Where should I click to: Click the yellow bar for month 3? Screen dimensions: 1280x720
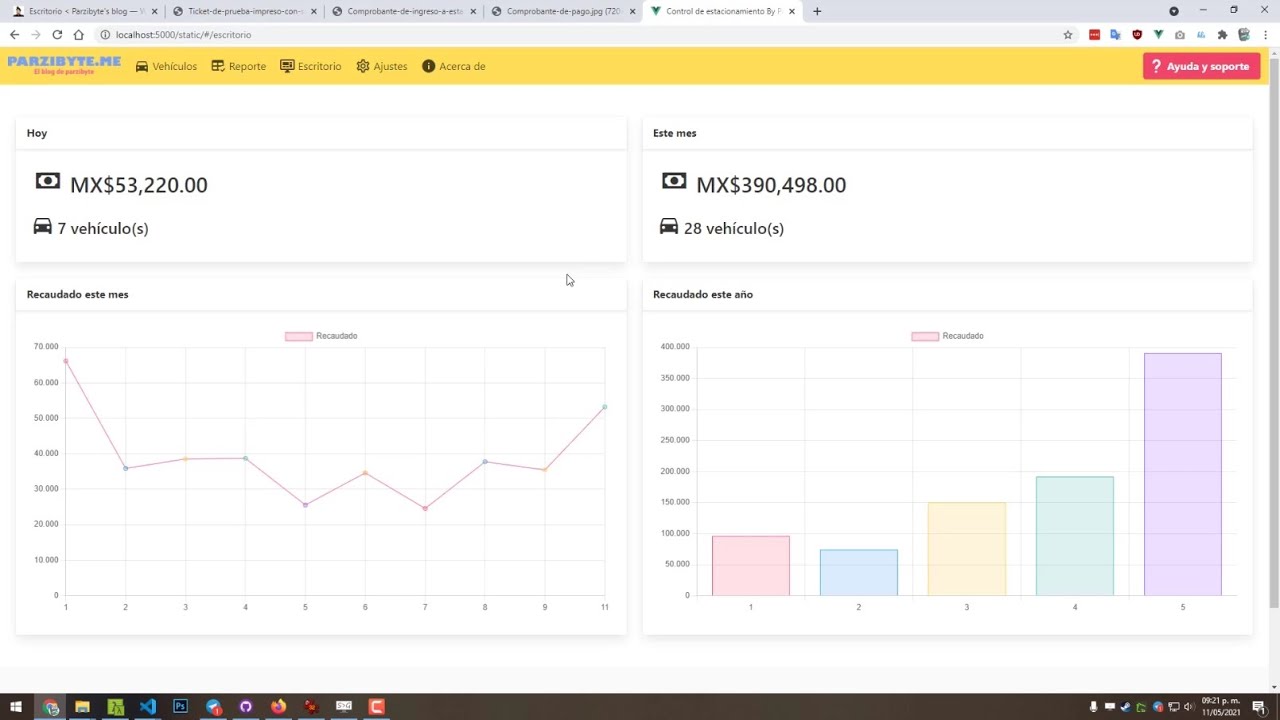click(x=967, y=549)
